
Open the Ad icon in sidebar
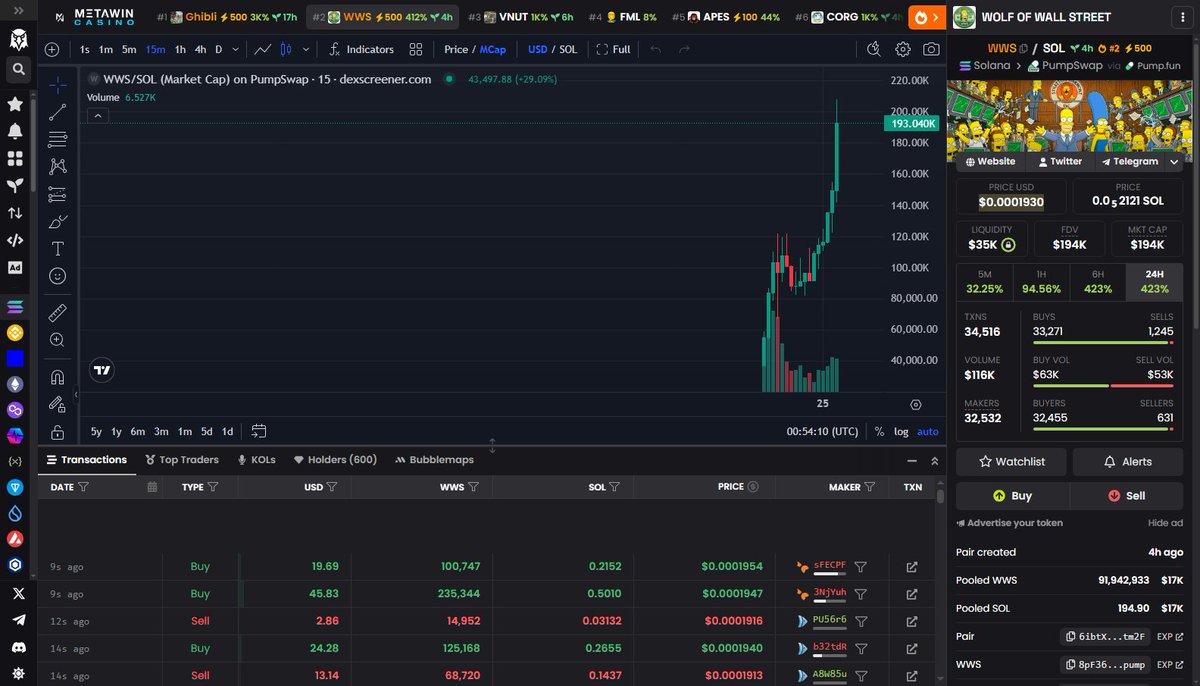15,267
